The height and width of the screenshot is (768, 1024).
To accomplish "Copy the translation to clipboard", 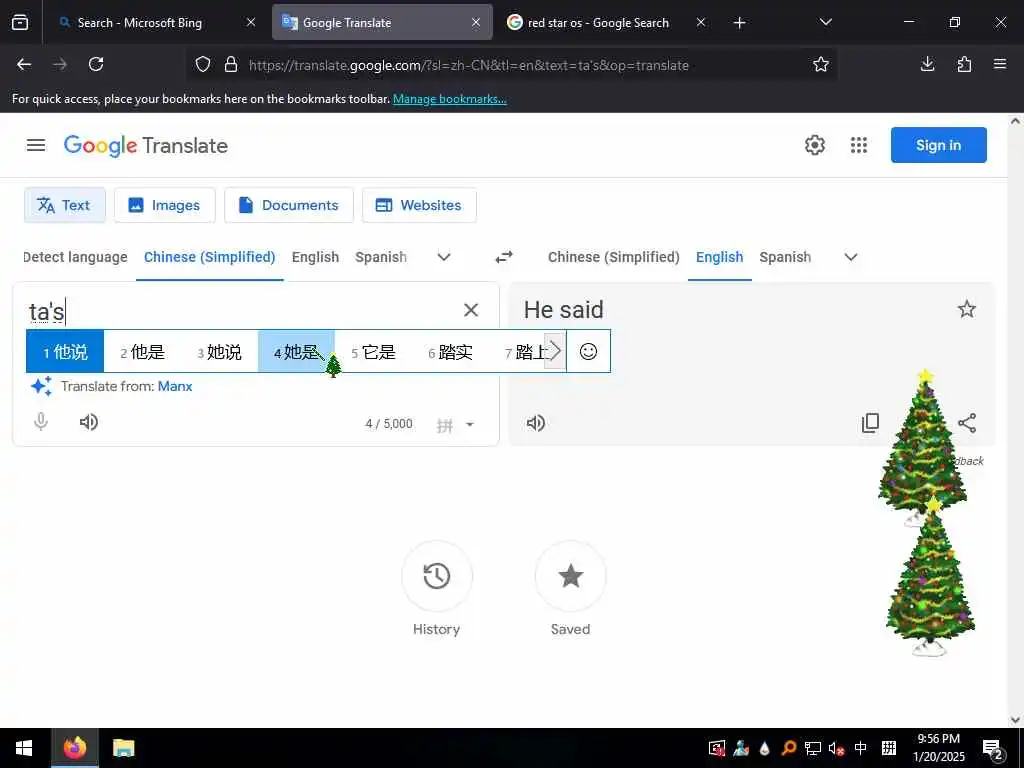I will pyautogui.click(x=870, y=423).
